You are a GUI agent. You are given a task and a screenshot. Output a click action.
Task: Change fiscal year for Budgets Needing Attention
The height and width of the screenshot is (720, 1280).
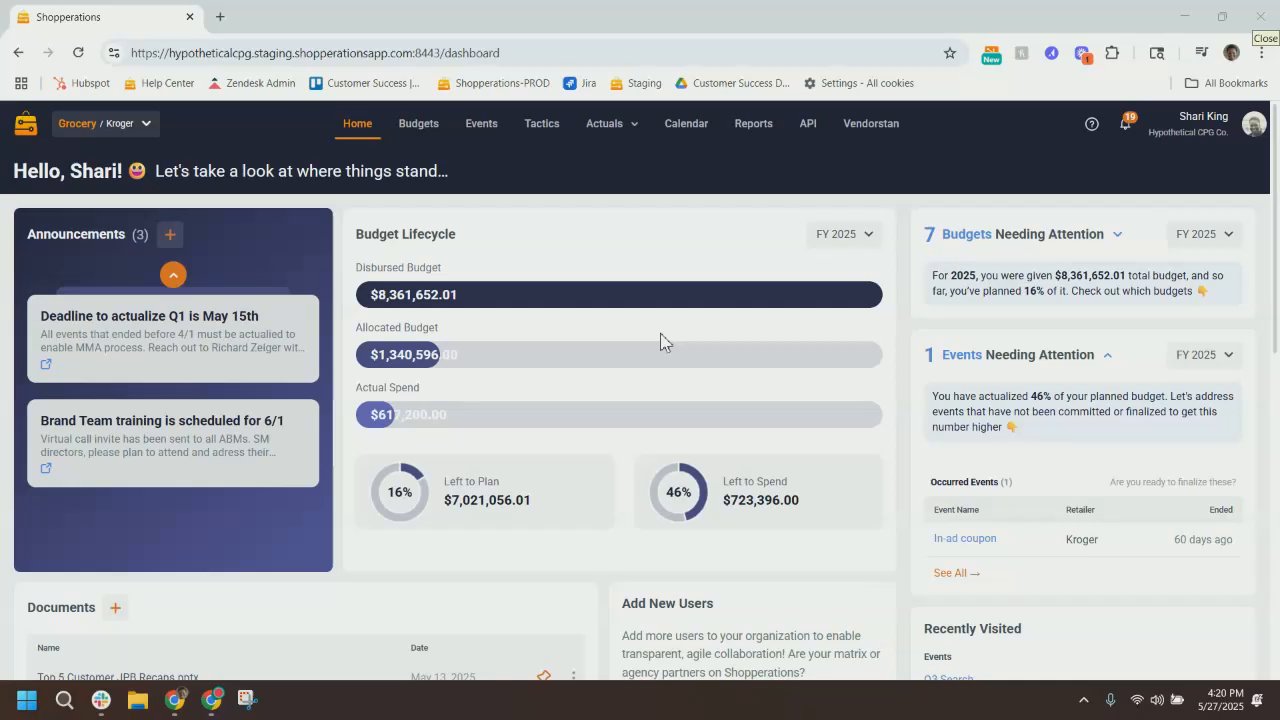coord(1204,235)
